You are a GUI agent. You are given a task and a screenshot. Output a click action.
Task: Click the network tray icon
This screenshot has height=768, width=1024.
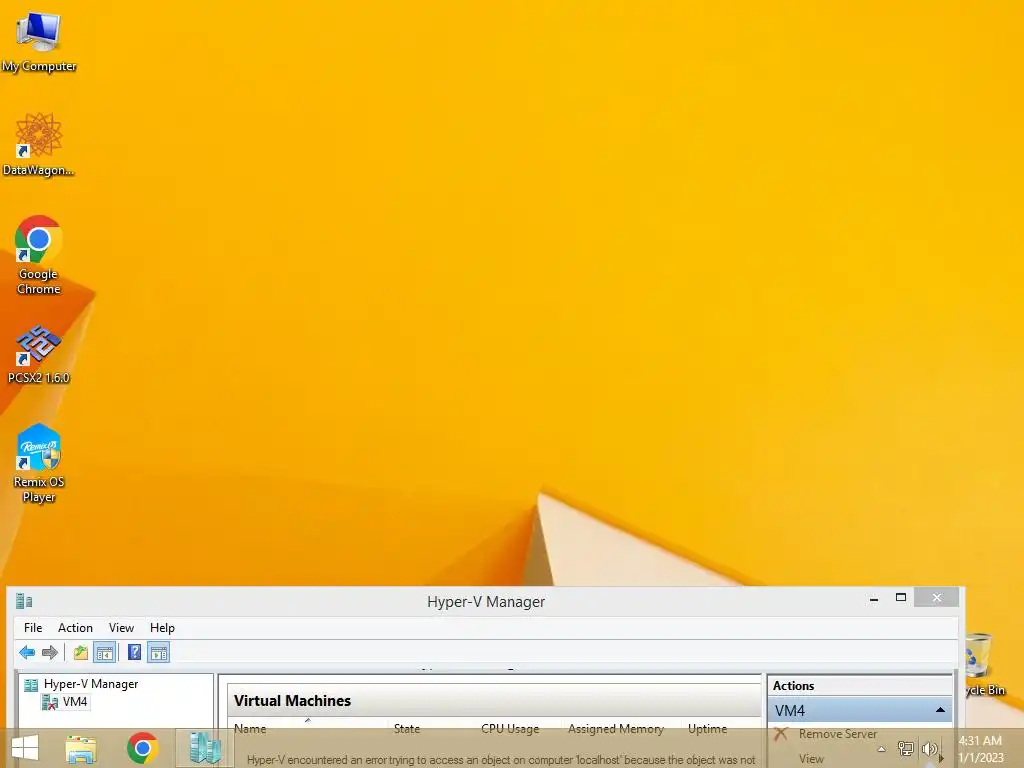point(906,748)
